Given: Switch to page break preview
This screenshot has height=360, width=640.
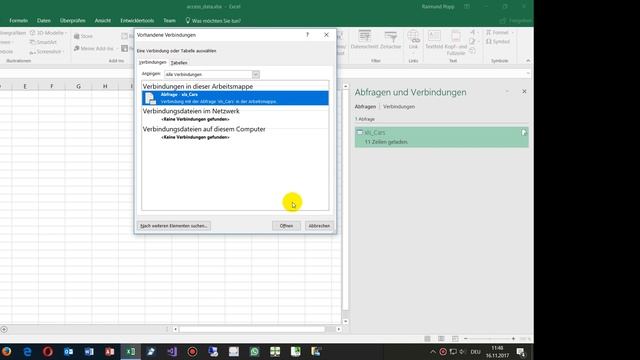Looking at the screenshot, I should 455,339.
